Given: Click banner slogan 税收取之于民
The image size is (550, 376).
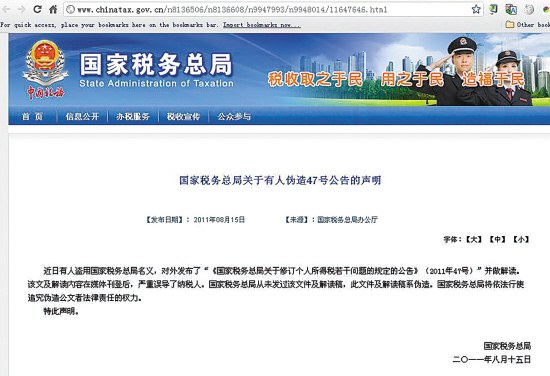Looking at the screenshot, I should [315, 79].
